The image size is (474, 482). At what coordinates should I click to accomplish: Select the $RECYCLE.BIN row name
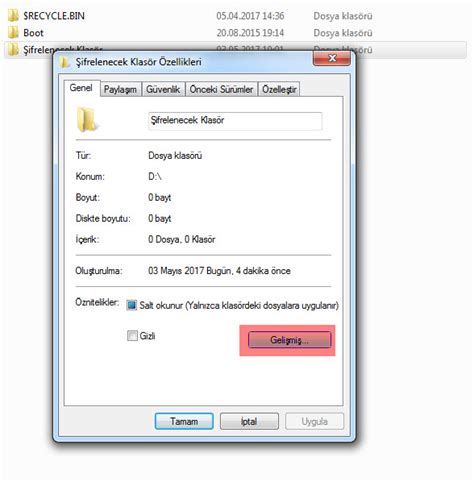54,16
